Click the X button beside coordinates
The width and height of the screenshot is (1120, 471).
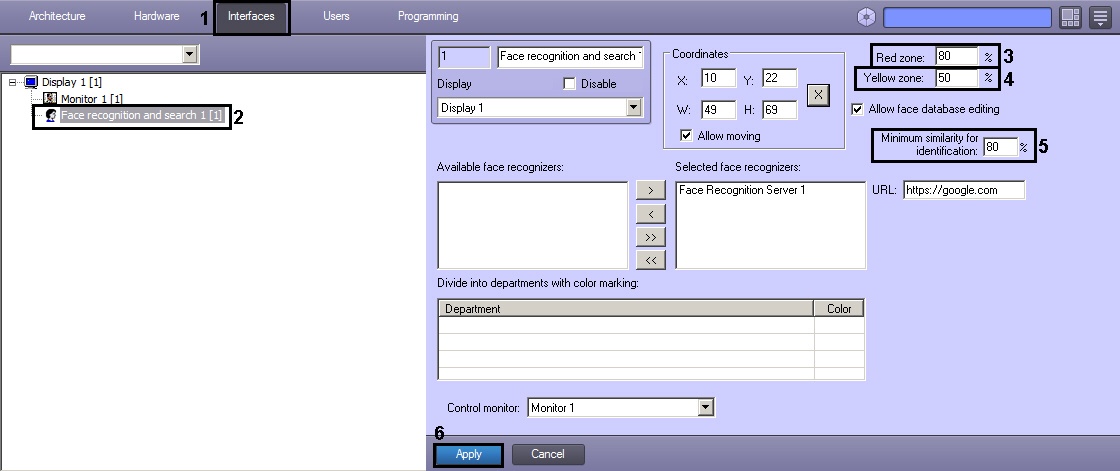(x=819, y=94)
